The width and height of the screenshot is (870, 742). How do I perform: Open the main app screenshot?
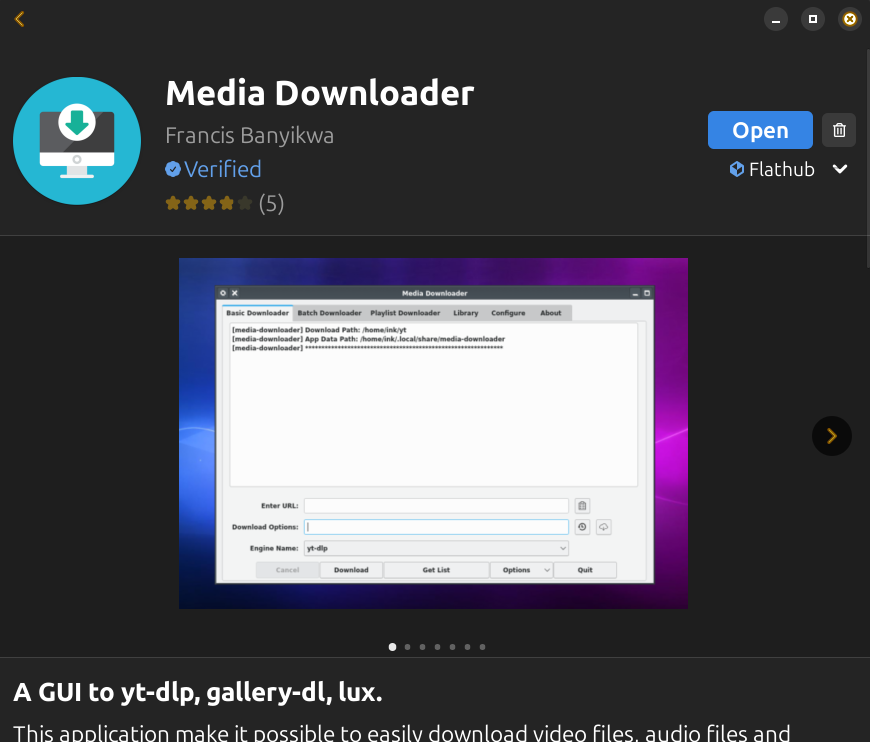click(433, 433)
